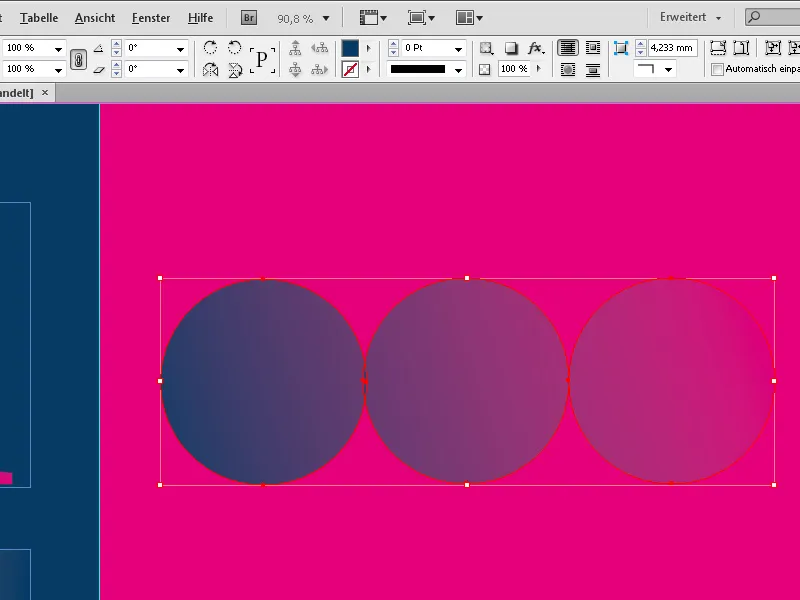This screenshot has width=800, height=600.
Task: Click the shear angle icon
Action: [98, 69]
